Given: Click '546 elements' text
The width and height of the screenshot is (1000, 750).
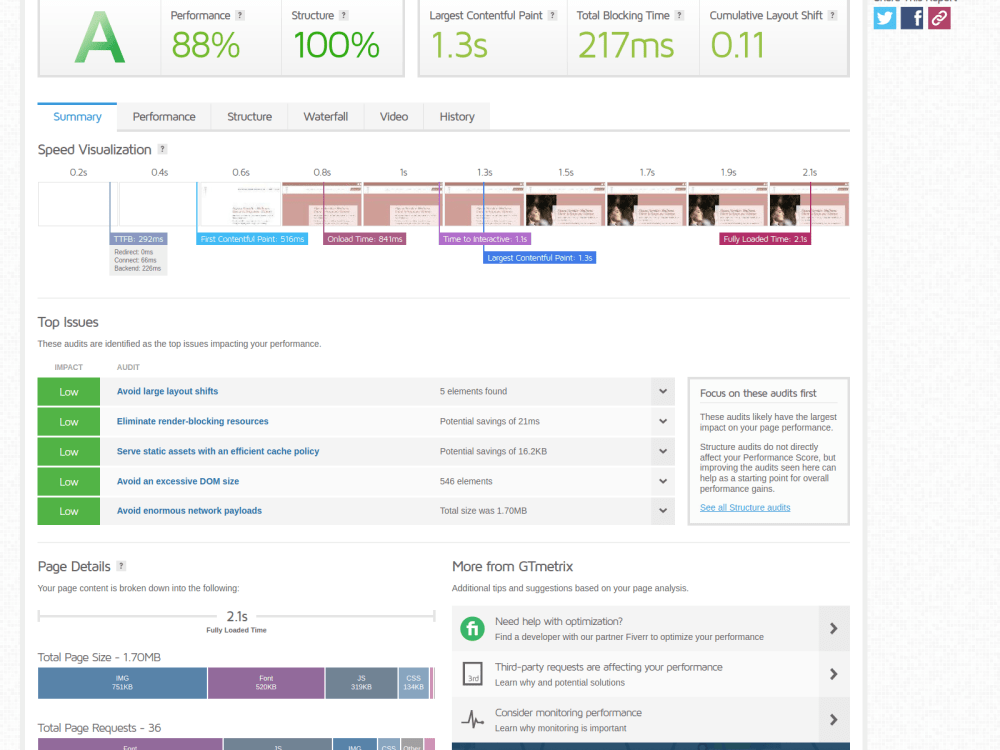Looking at the screenshot, I should pyautogui.click(x=466, y=482).
